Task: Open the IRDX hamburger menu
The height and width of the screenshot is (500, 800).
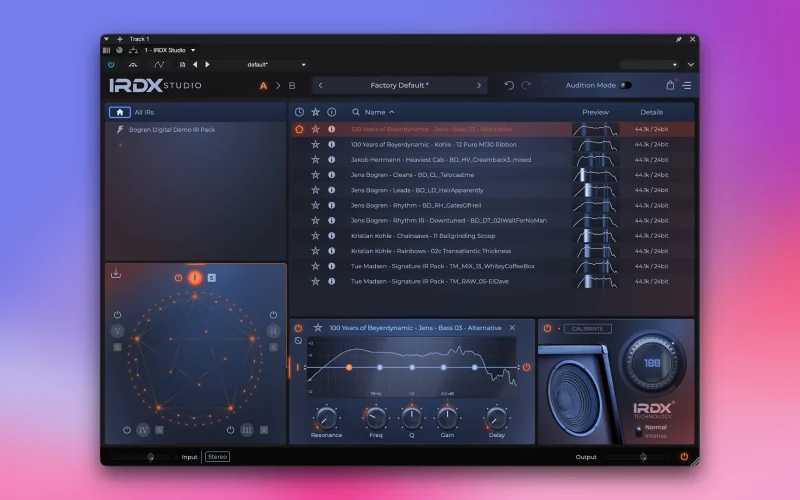Action: [x=687, y=86]
